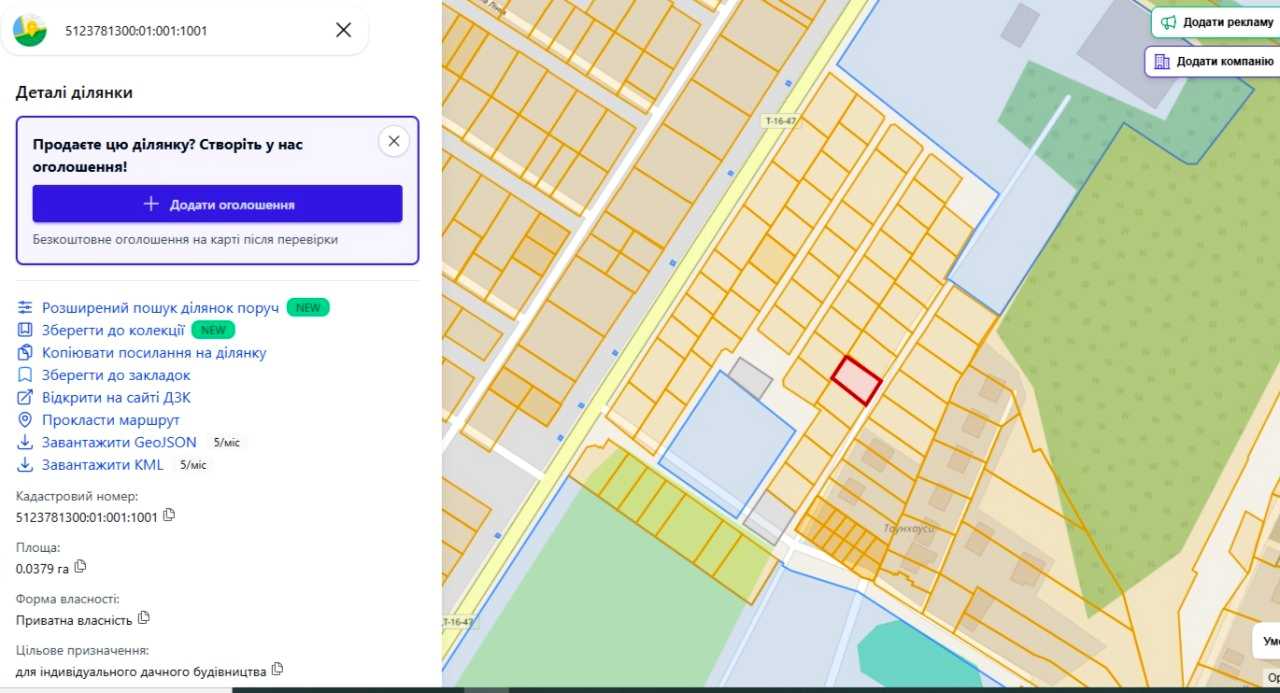
Task: Click "Додати компанію" on the map
Action: point(1213,61)
